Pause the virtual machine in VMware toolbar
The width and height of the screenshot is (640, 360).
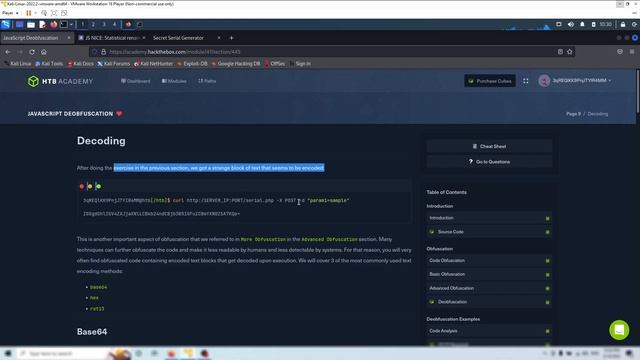tap(29, 13)
